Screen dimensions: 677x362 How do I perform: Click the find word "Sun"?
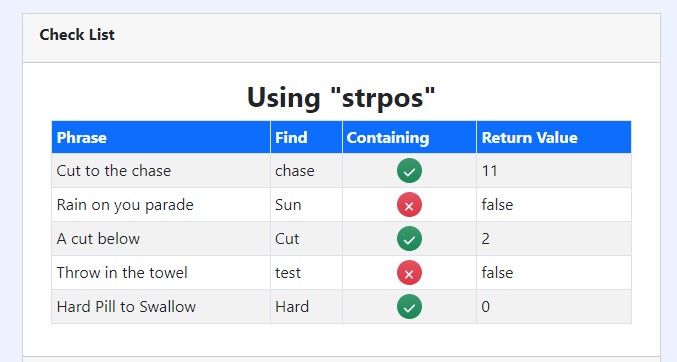(x=288, y=205)
